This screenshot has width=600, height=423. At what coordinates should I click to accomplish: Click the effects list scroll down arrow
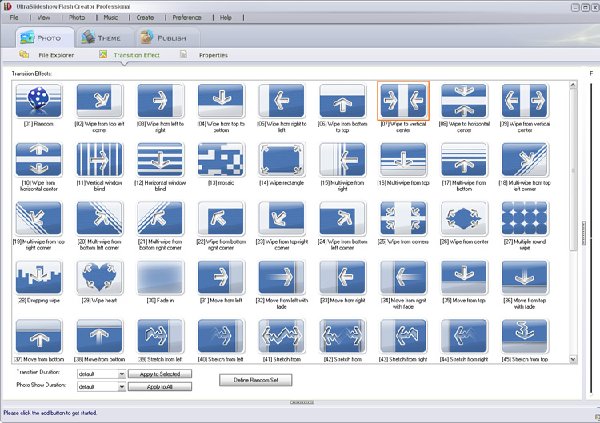[x=573, y=359]
